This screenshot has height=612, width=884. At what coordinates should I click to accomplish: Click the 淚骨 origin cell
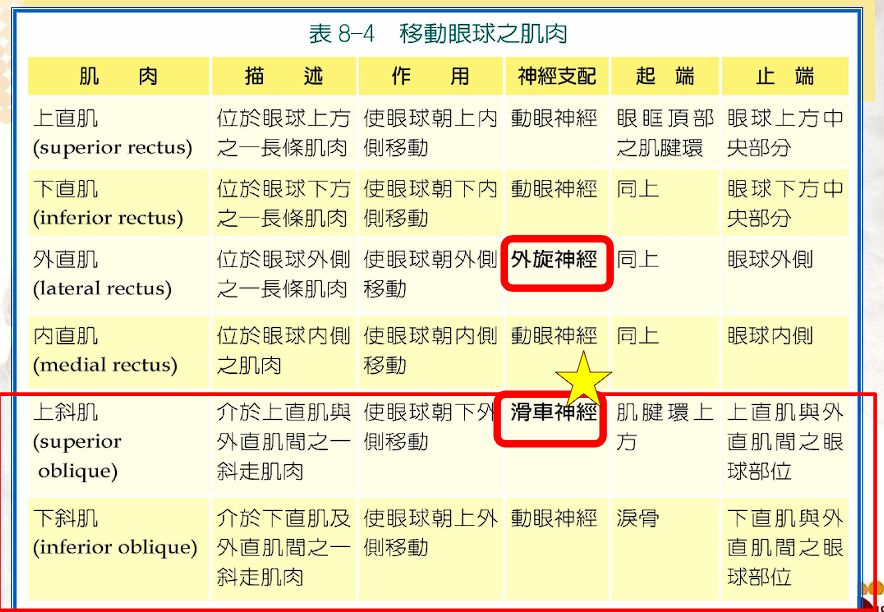pos(638,519)
